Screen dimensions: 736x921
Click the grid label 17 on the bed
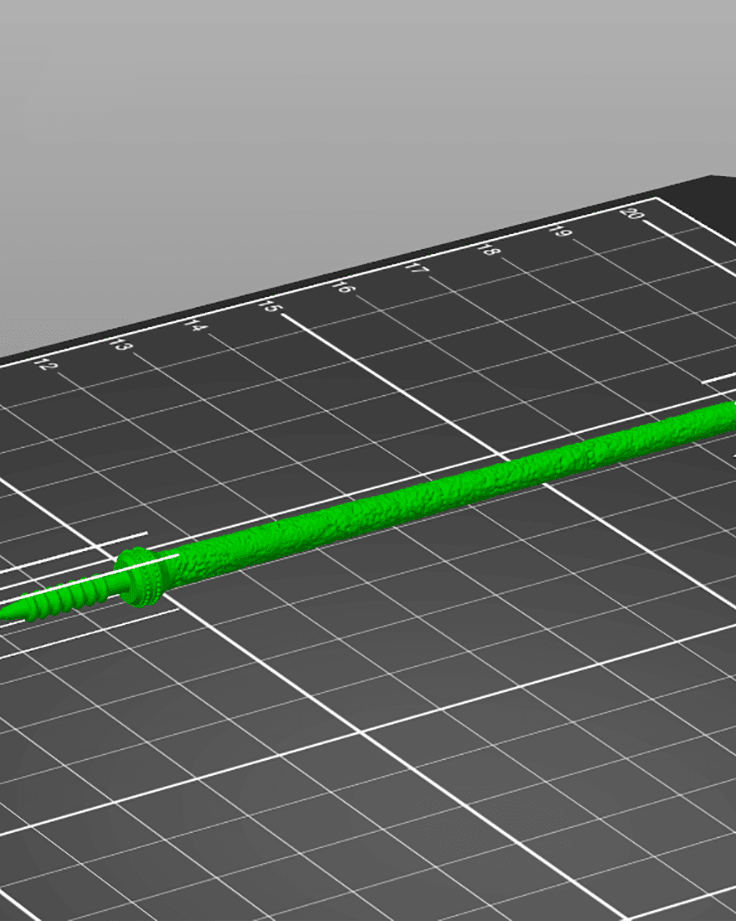[x=416, y=269]
